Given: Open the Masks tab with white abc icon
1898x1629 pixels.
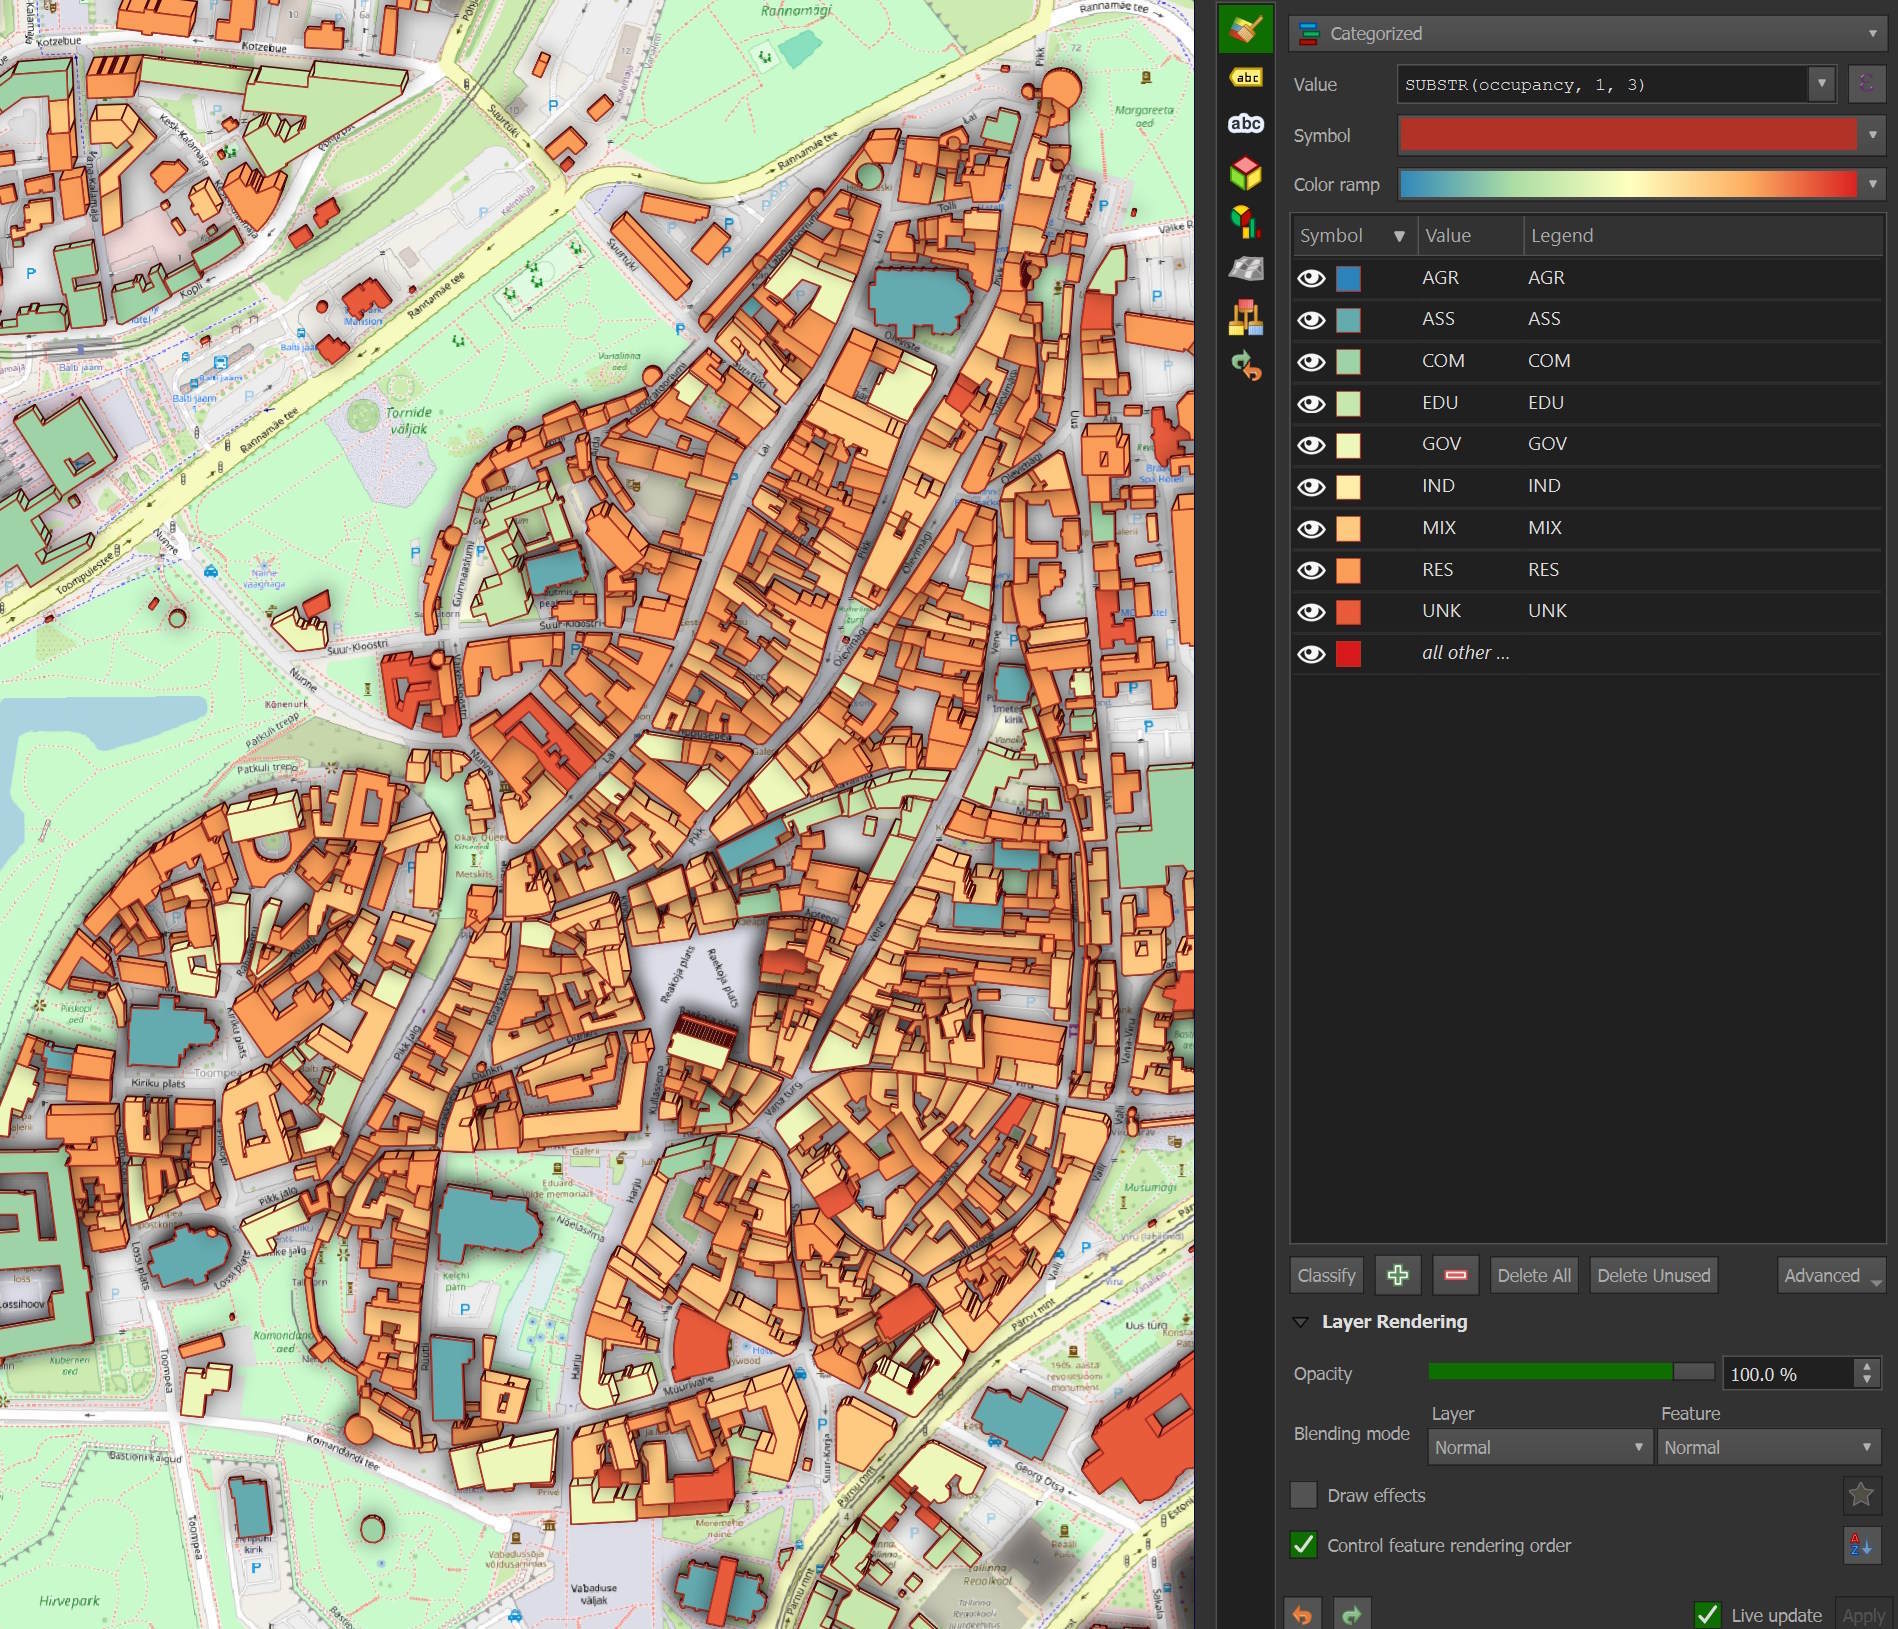Looking at the screenshot, I should pyautogui.click(x=1245, y=124).
